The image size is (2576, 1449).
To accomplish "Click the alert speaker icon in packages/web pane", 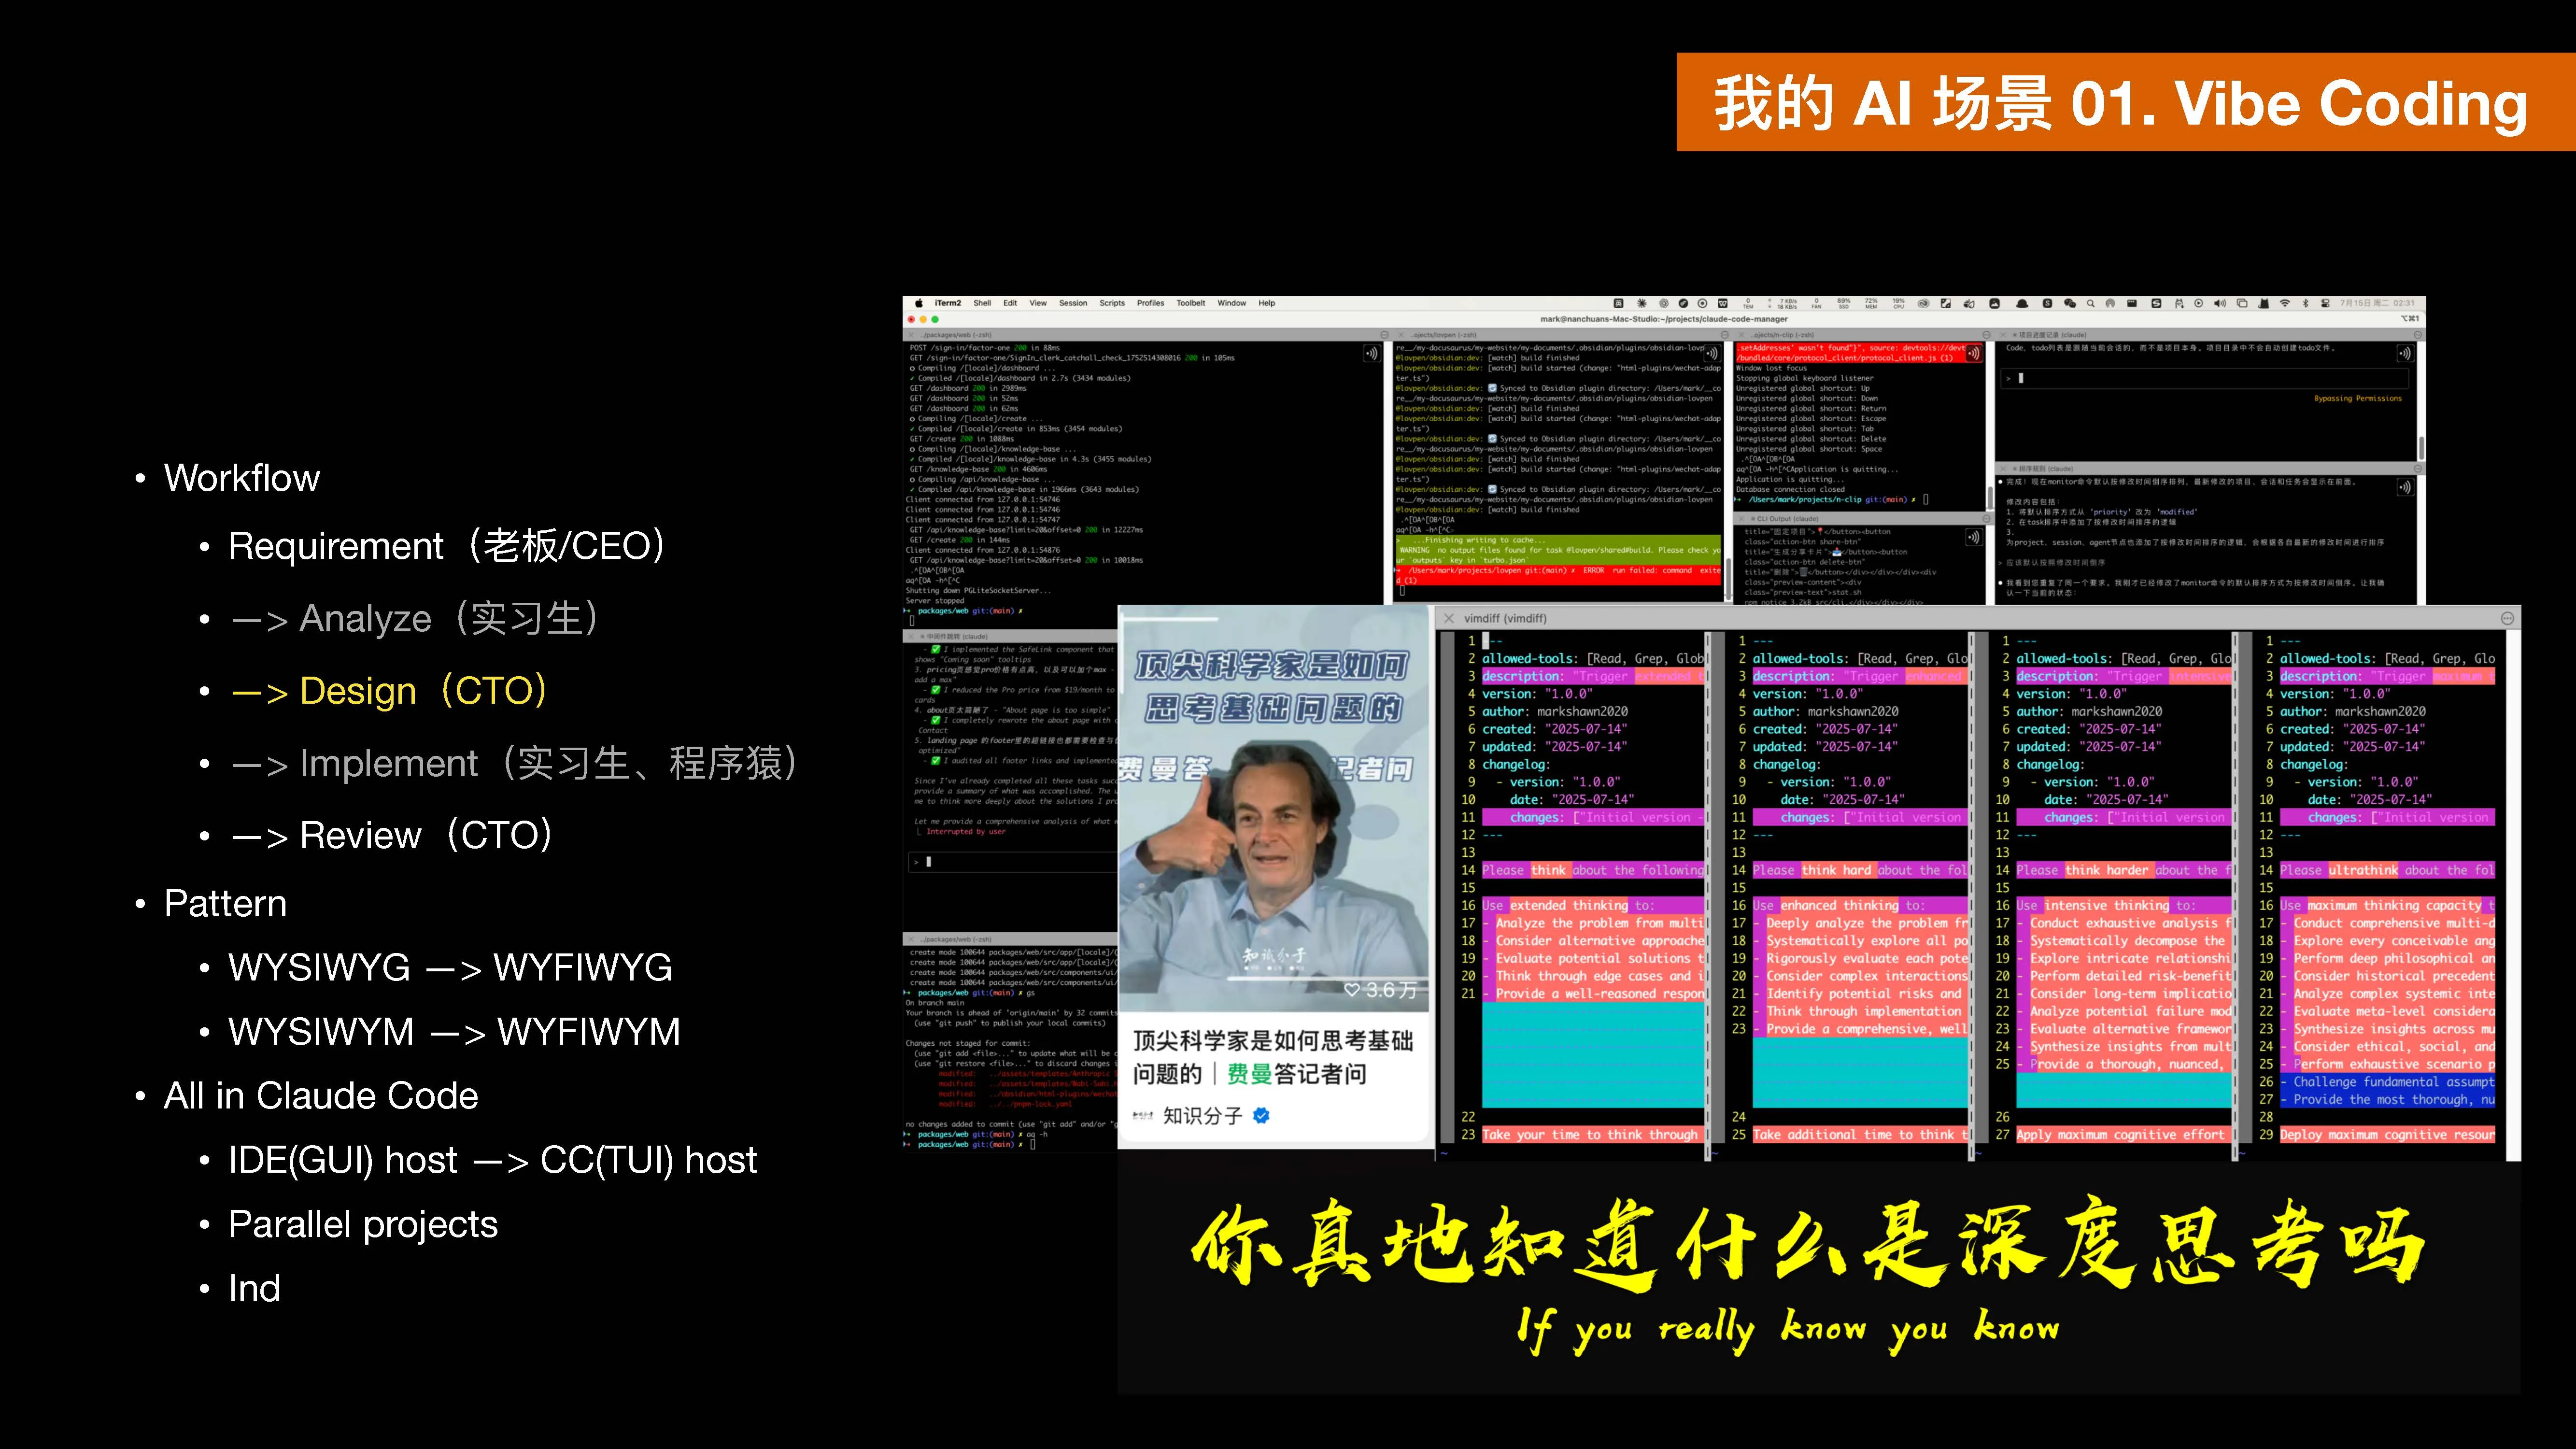I will (x=1371, y=353).
